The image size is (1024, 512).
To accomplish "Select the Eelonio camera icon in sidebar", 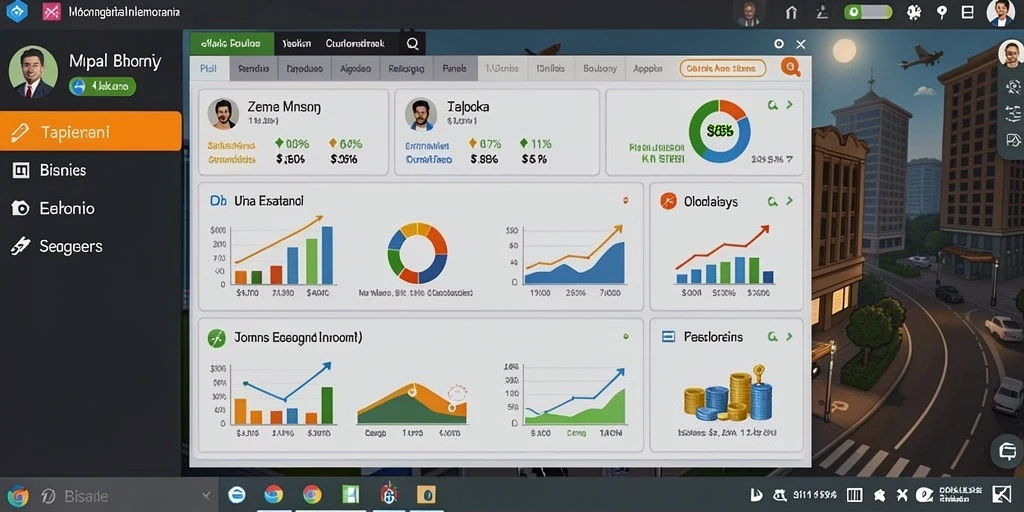I will click(21, 208).
